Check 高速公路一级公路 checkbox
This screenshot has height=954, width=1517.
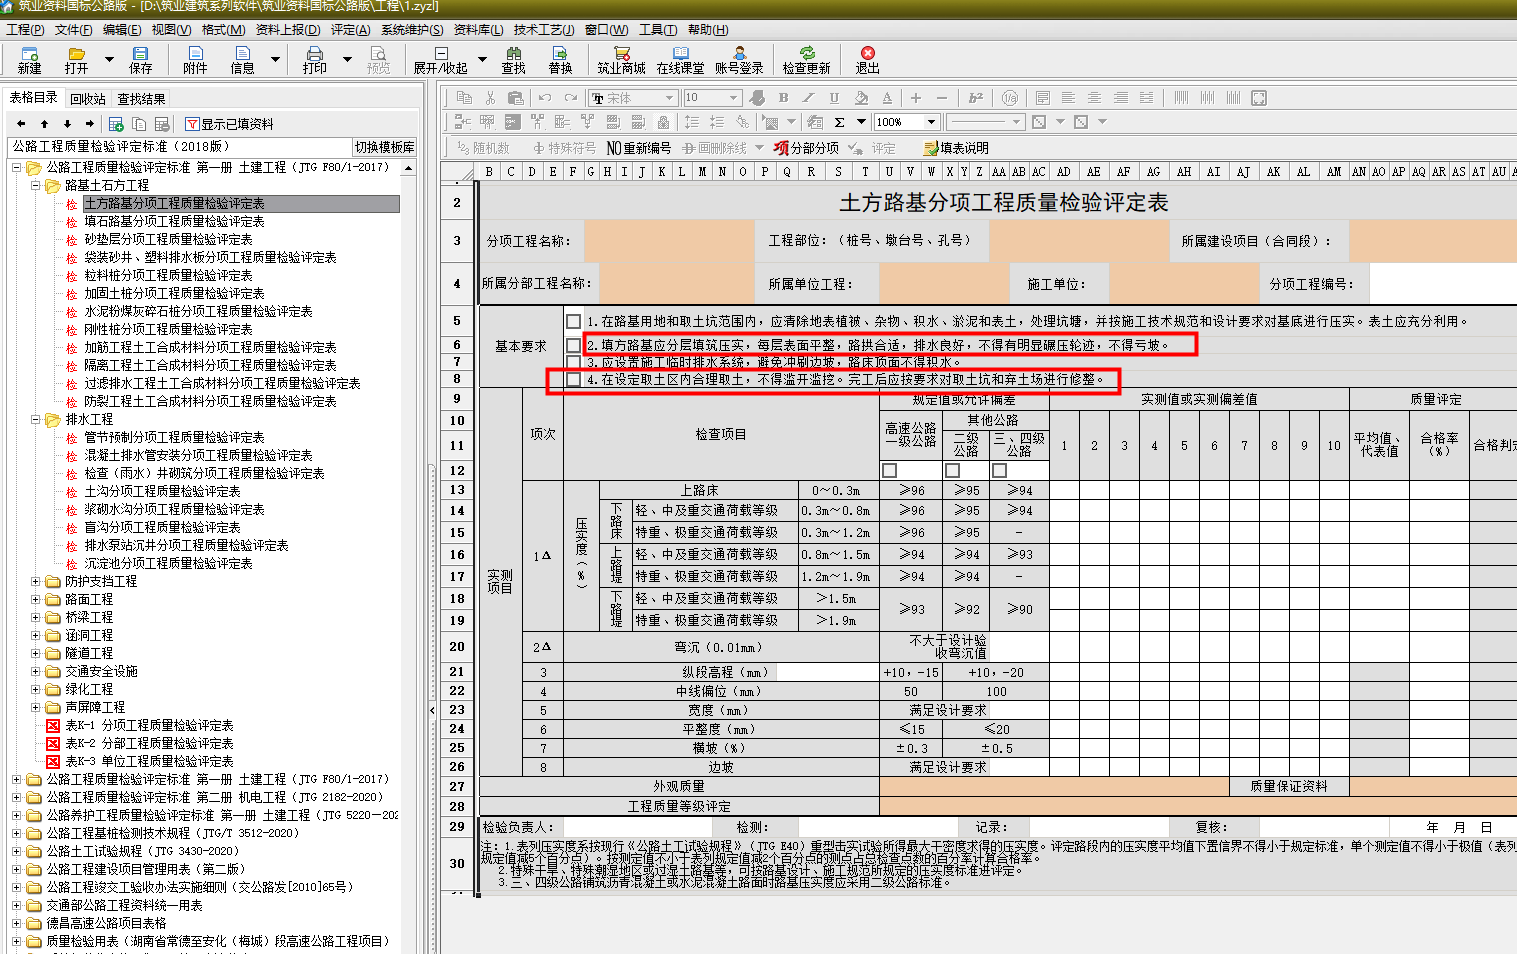point(890,470)
